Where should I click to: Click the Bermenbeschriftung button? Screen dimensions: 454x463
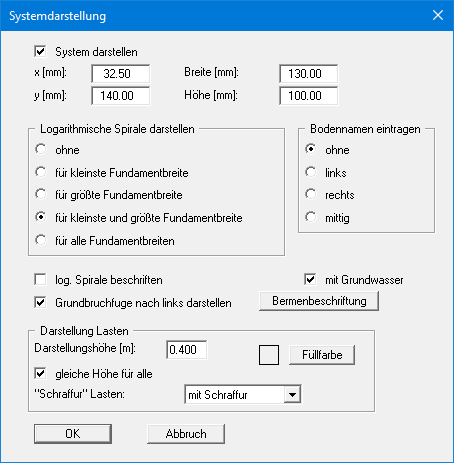tap(319, 301)
